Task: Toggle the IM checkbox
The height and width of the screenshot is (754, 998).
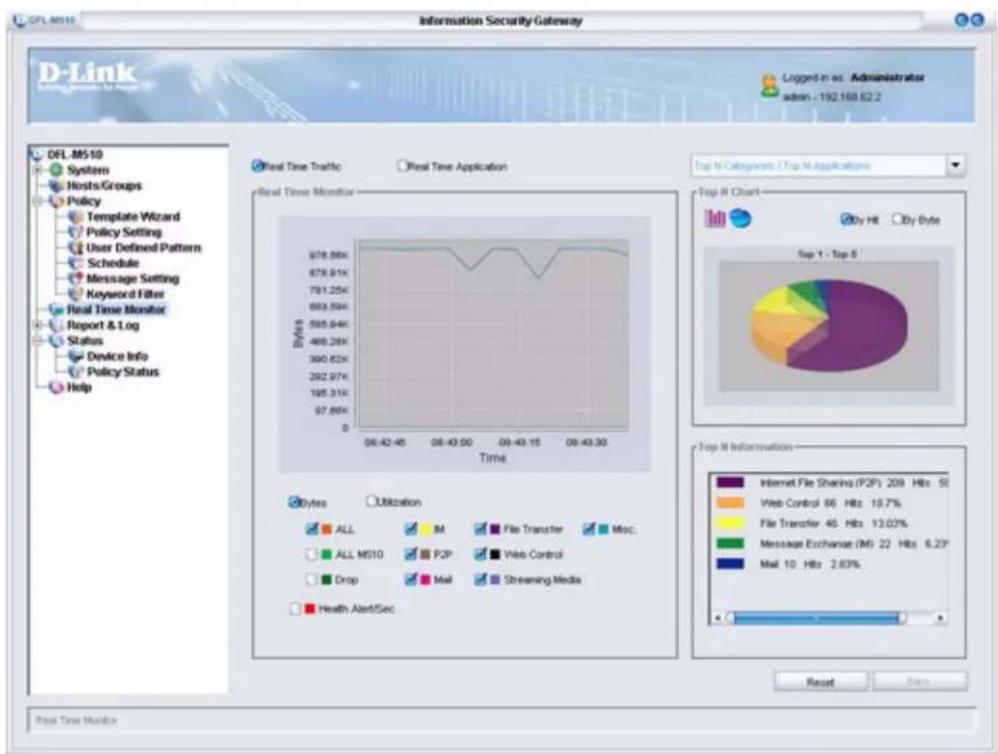Action: click(411, 529)
